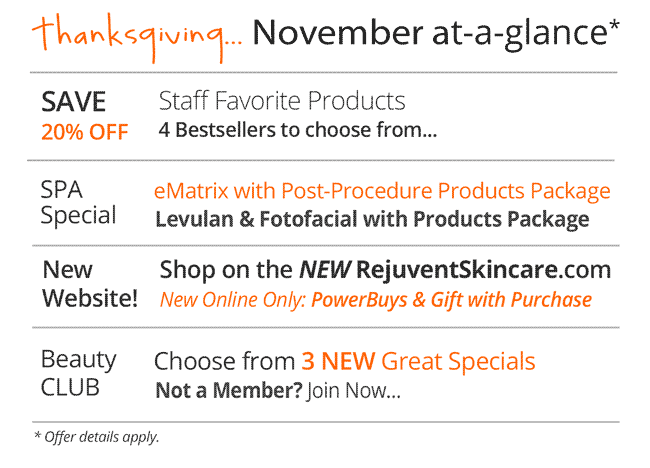Click the 'Beauty CLUB' label
The height and width of the screenshot is (468, 650).
(78, 373)
